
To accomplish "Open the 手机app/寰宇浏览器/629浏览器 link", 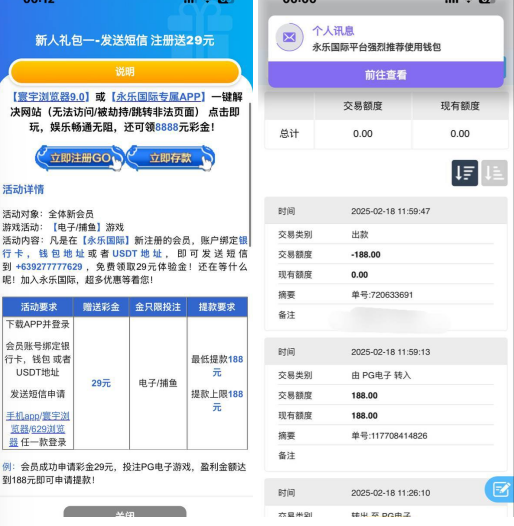I will [x=38, y=429].
